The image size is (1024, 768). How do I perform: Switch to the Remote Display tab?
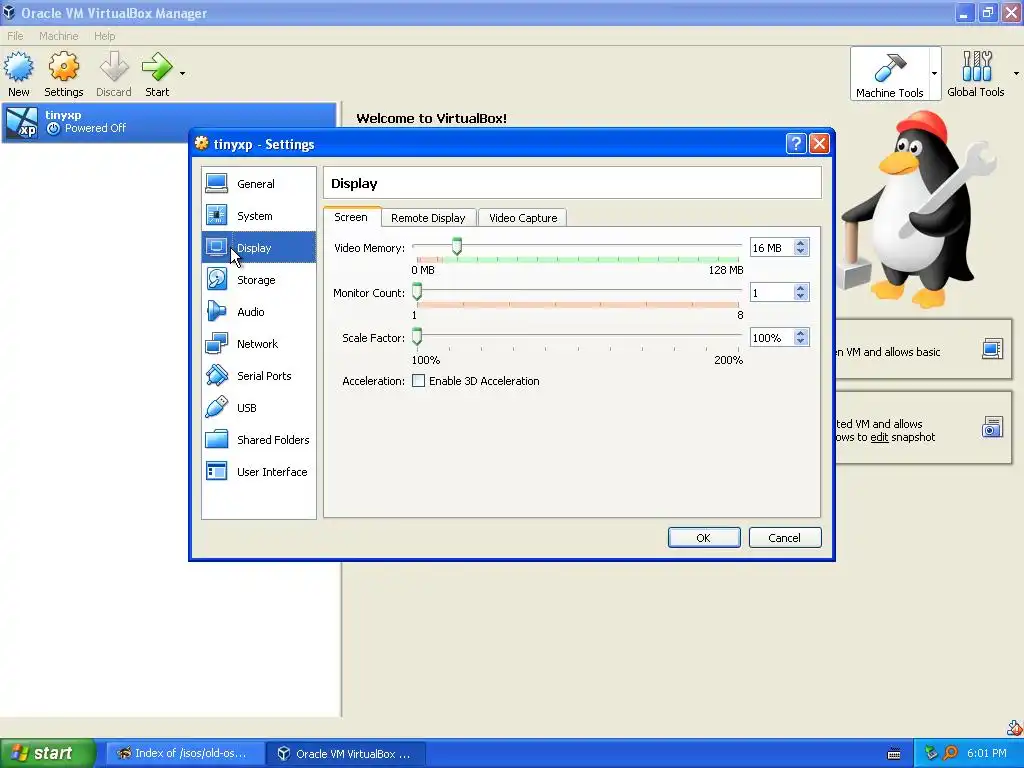[428, 217]
